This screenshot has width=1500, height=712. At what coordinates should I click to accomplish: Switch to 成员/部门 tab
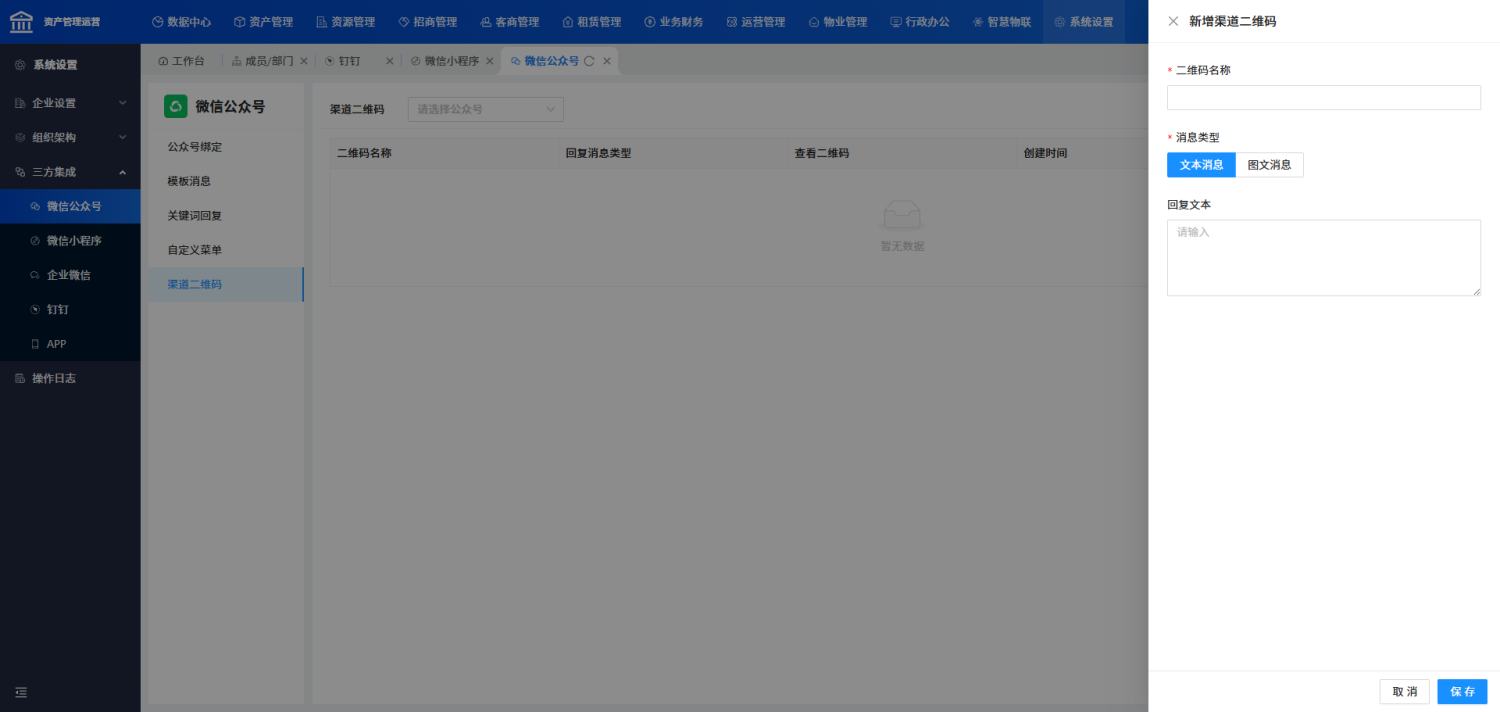coord(262,61)
